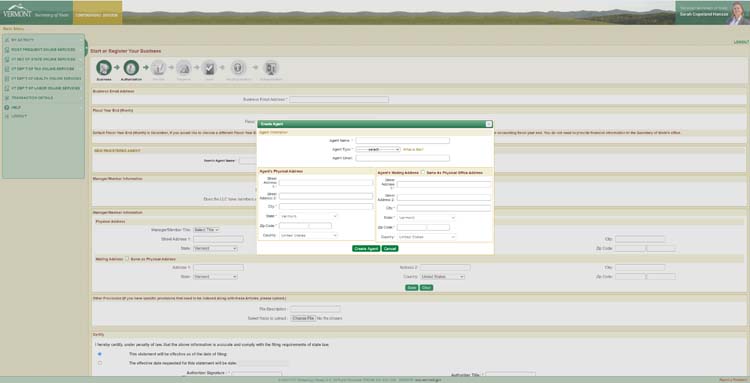Click agent physical Street Address 2 field

[x=326, y=196]
